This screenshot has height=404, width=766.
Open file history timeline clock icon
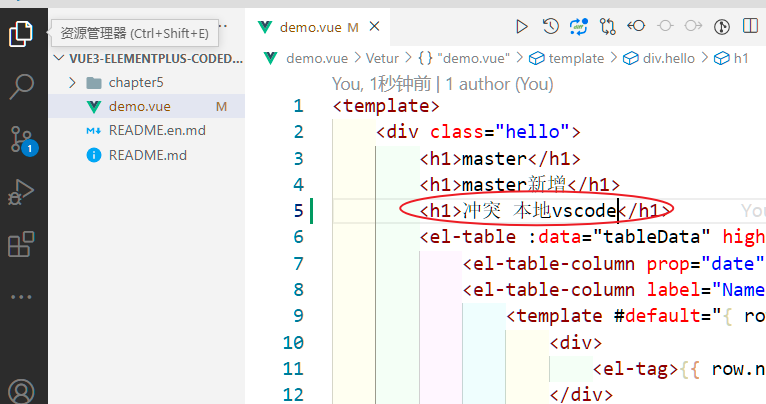tap(551, 26)
